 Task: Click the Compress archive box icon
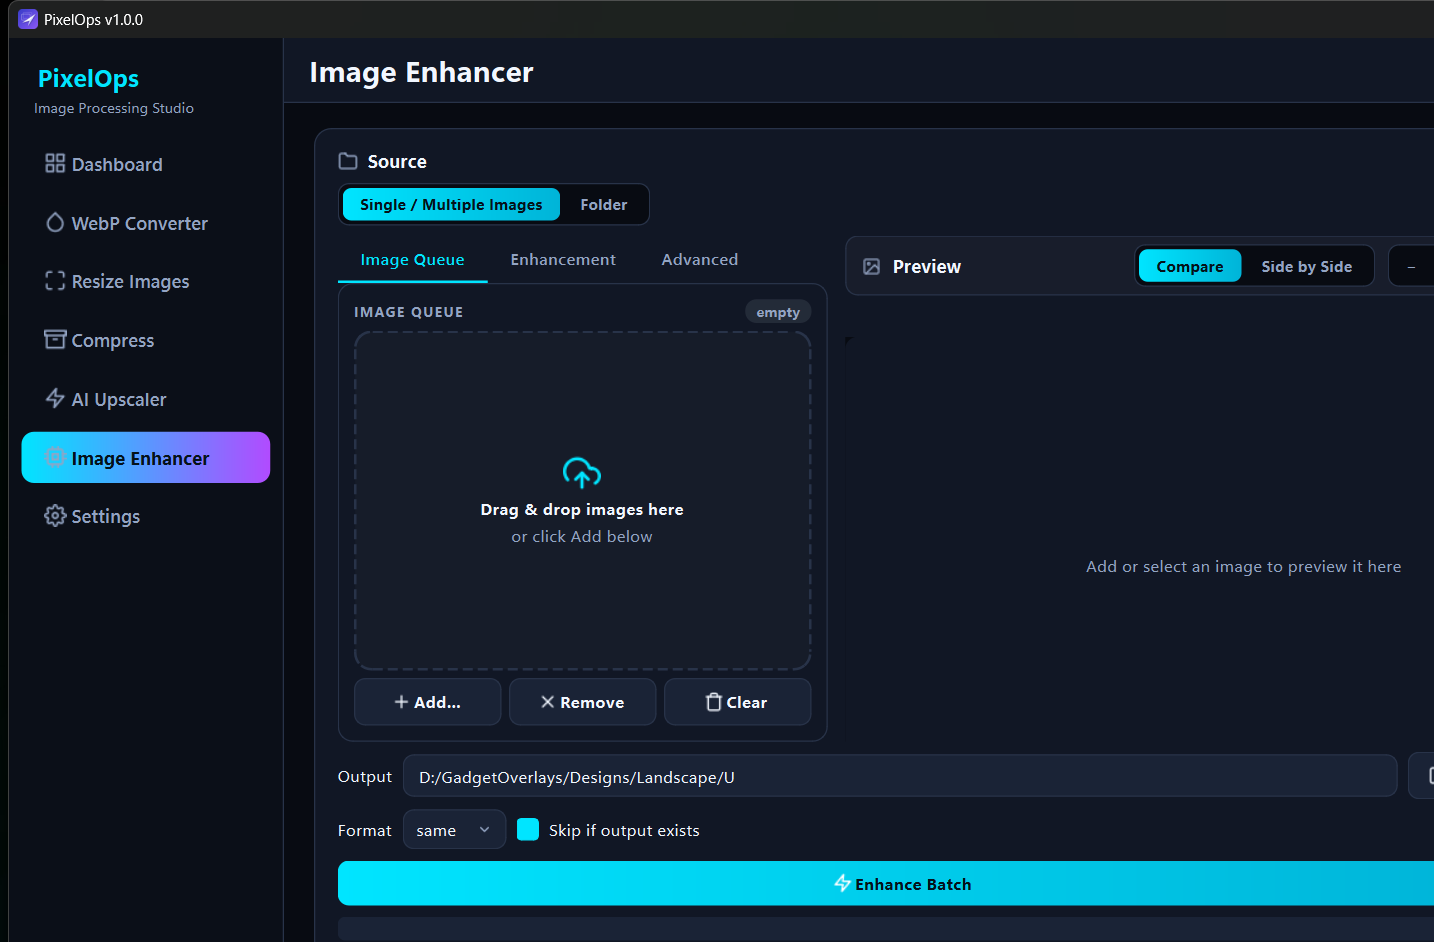point(55,339)
